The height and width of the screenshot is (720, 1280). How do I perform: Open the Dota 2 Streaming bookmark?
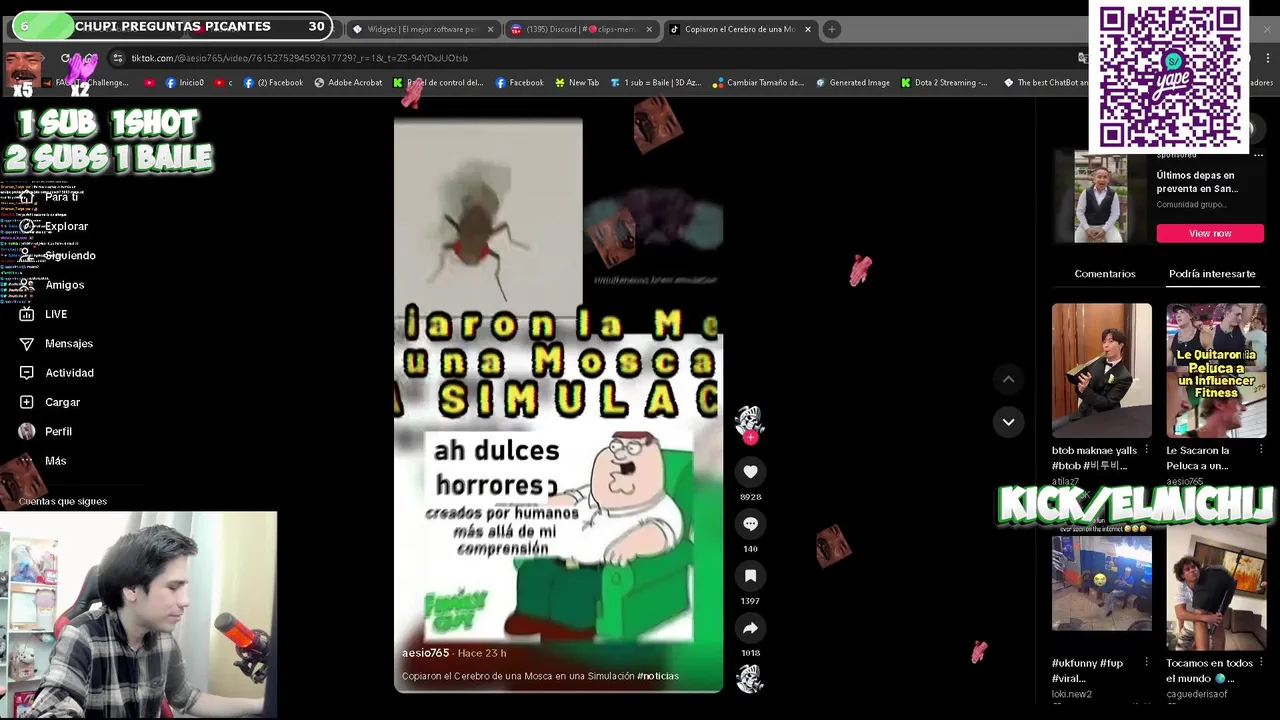click(x=944, y=83)
